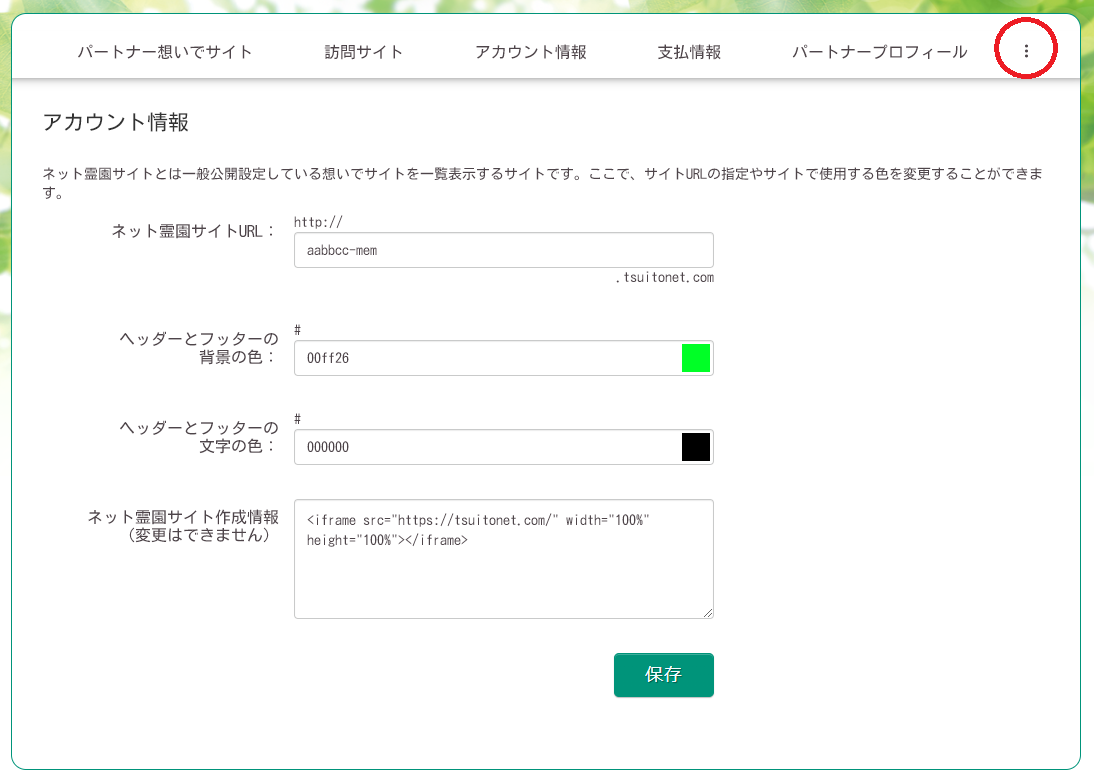This screenshot has width=1094, height=782.
Task: Click the ネット霊園サイトURL input field
Action: coord(503,251)
